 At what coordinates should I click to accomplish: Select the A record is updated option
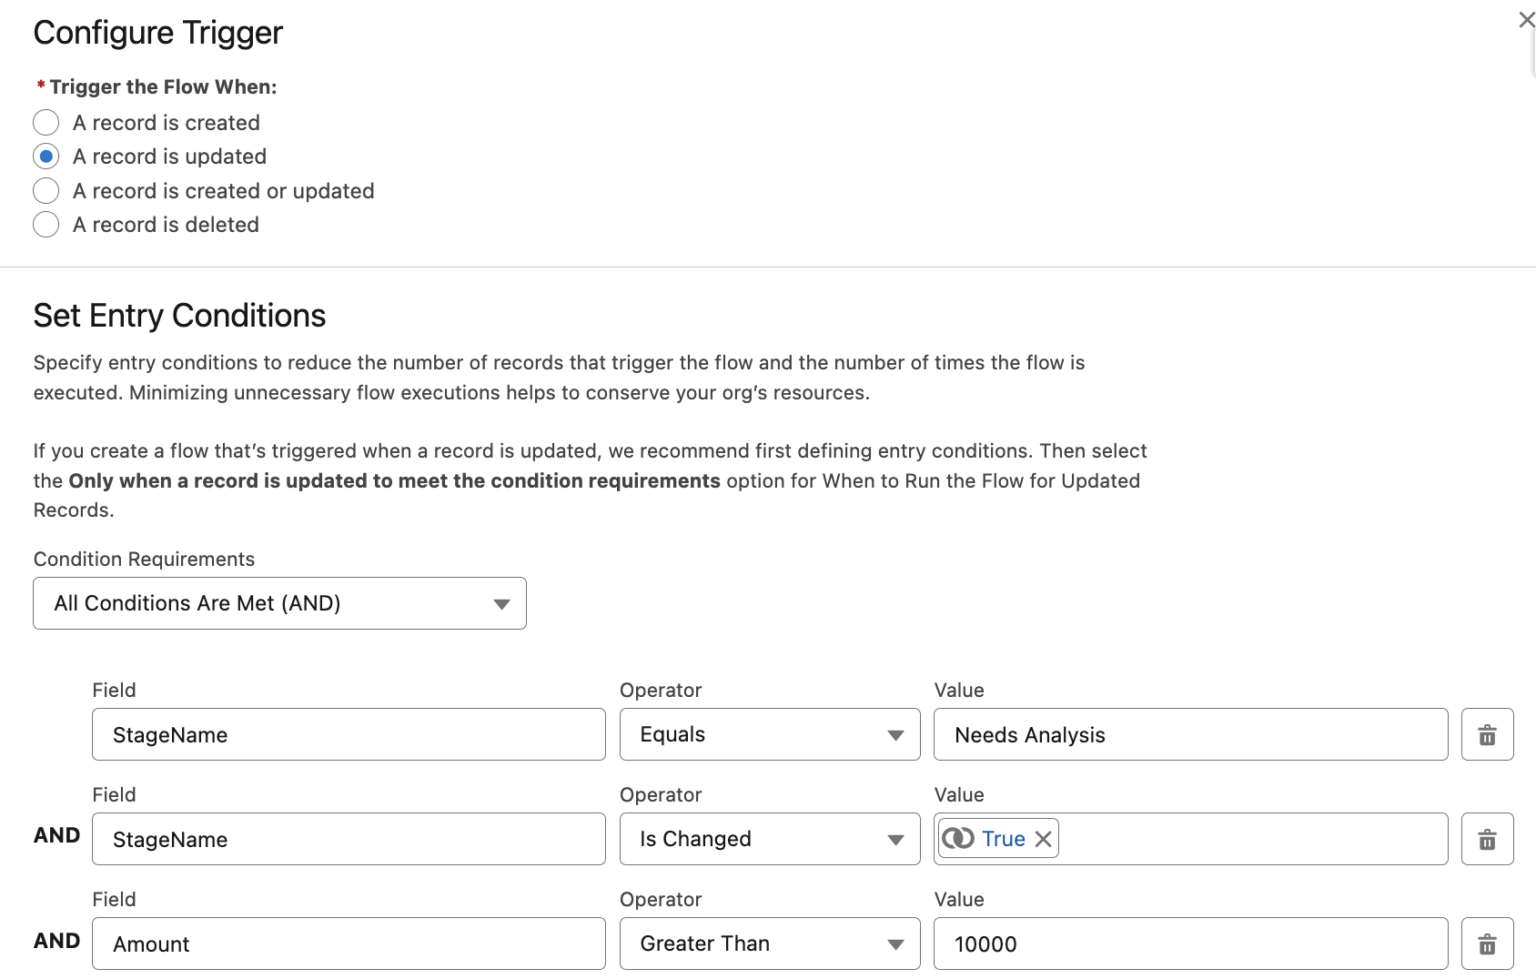46,156
